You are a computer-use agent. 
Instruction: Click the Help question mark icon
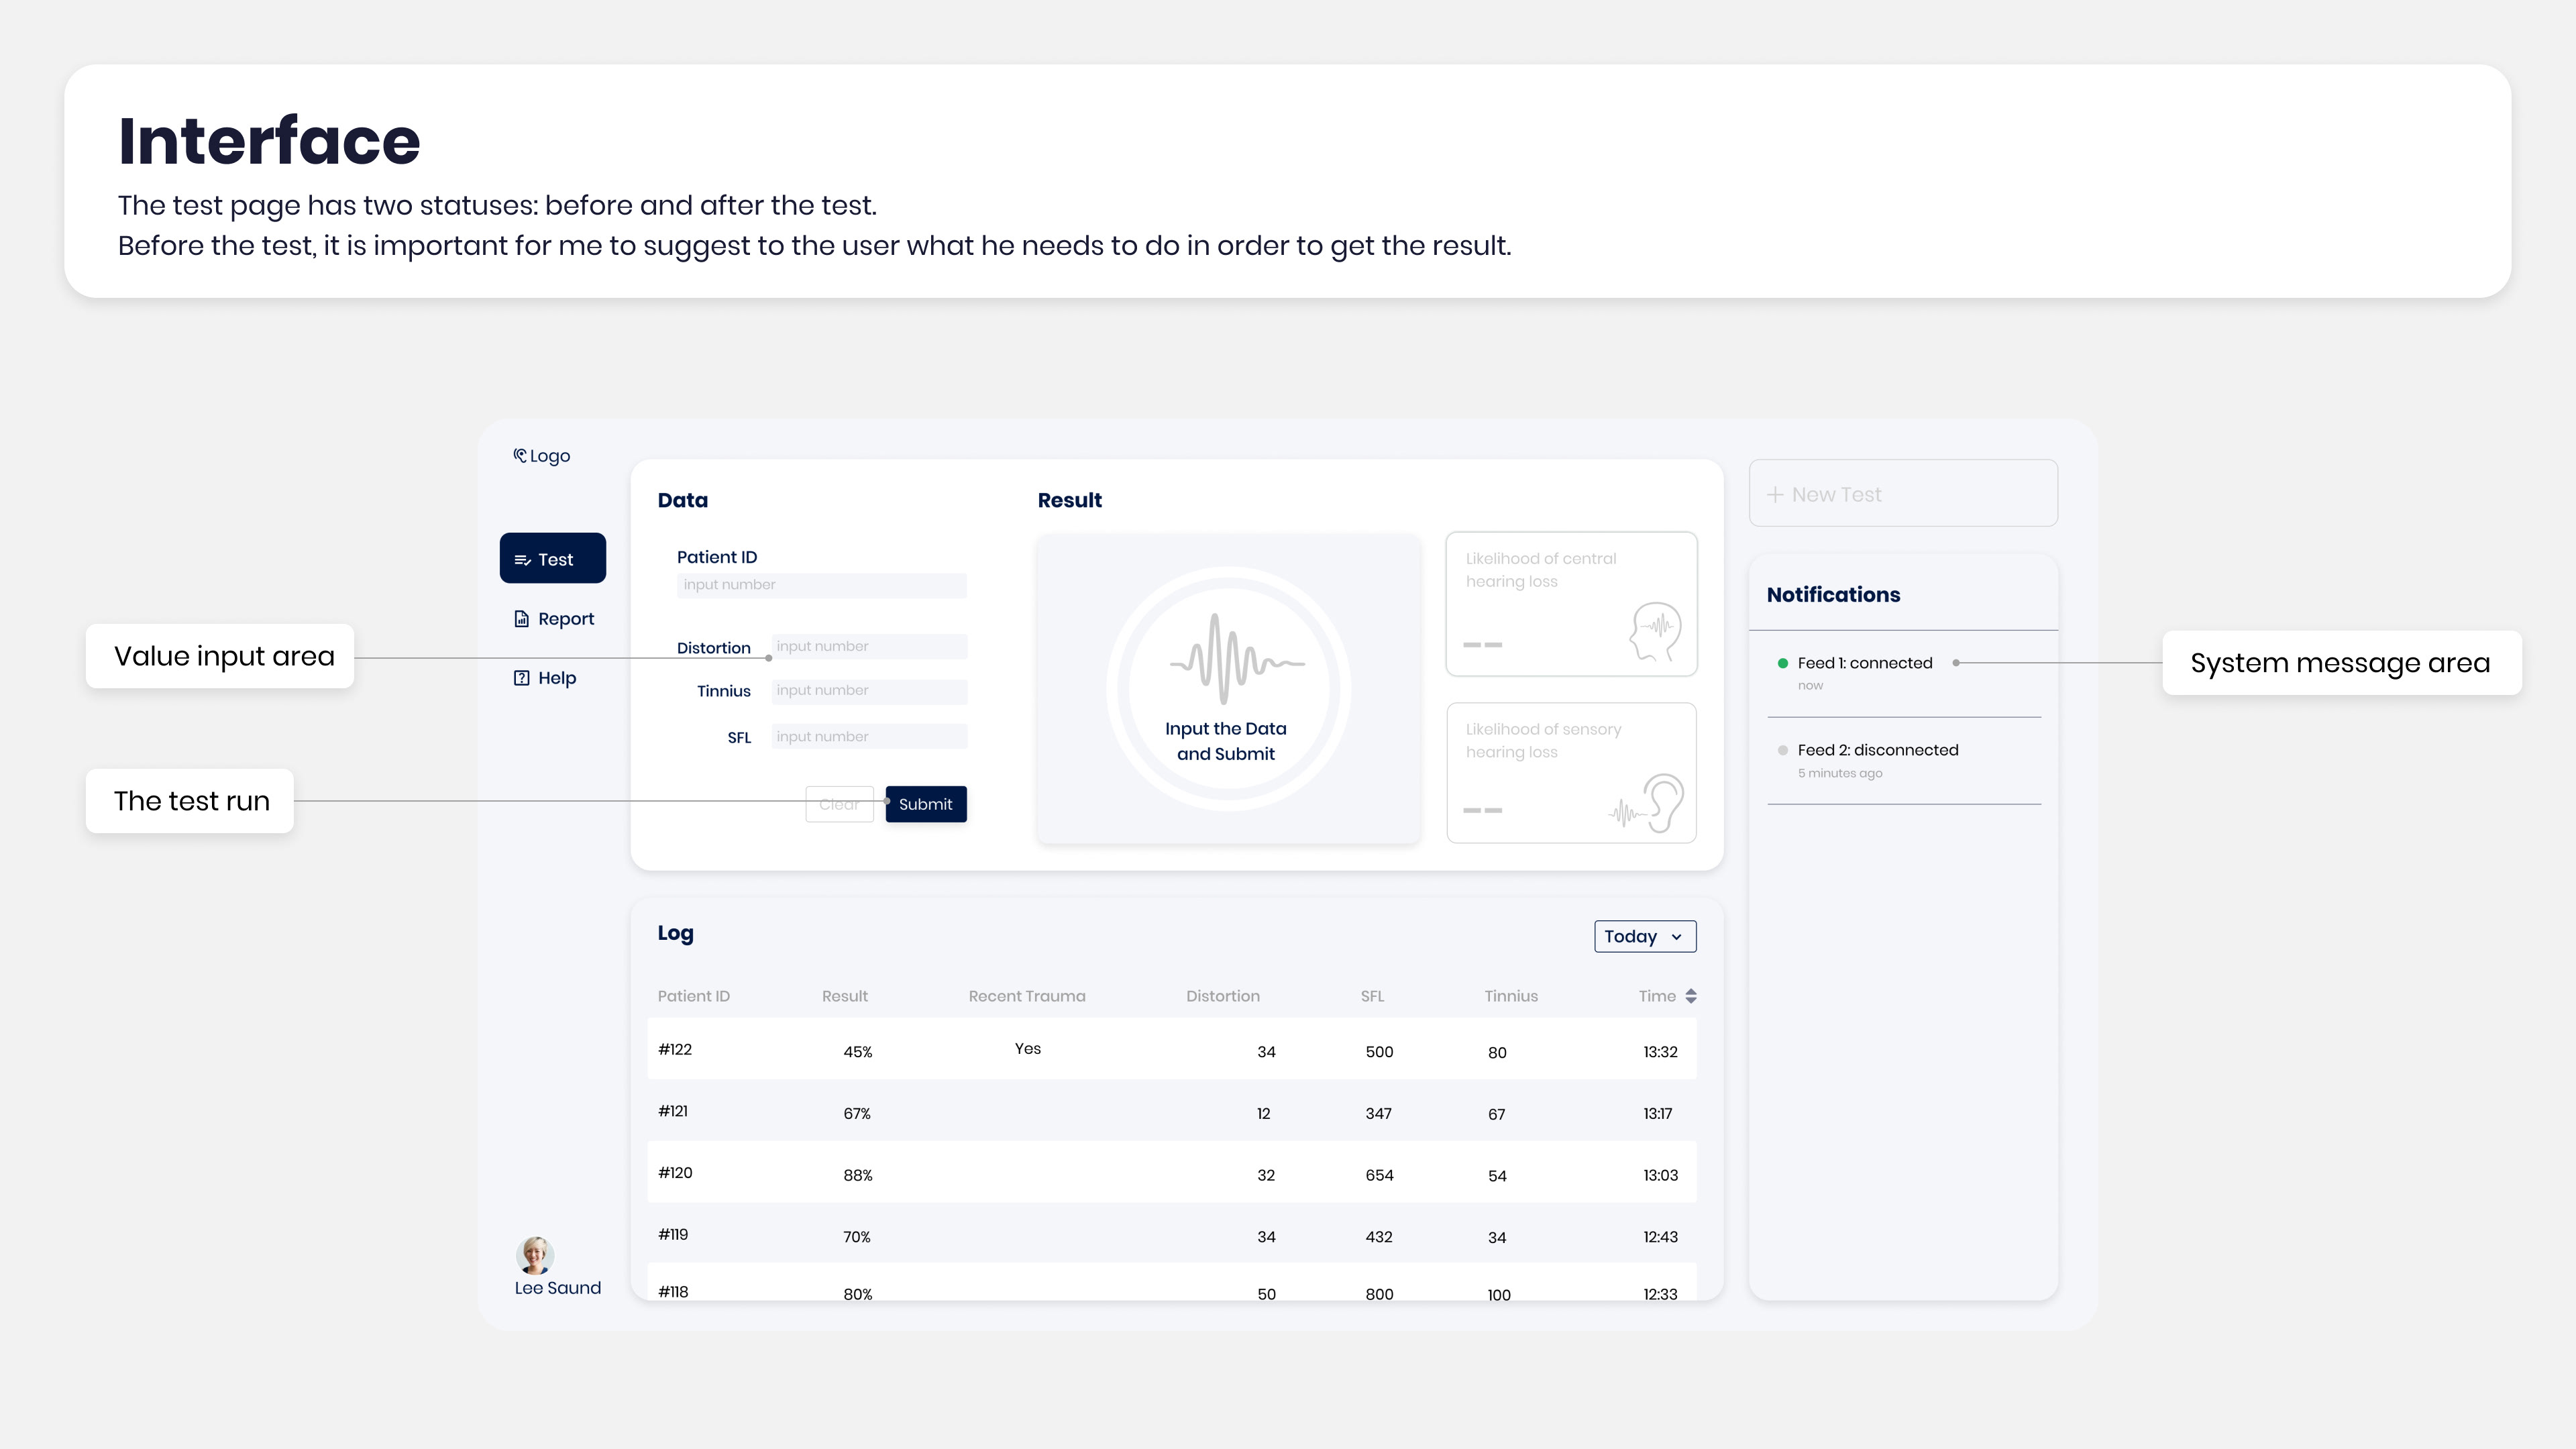(521, 678)
